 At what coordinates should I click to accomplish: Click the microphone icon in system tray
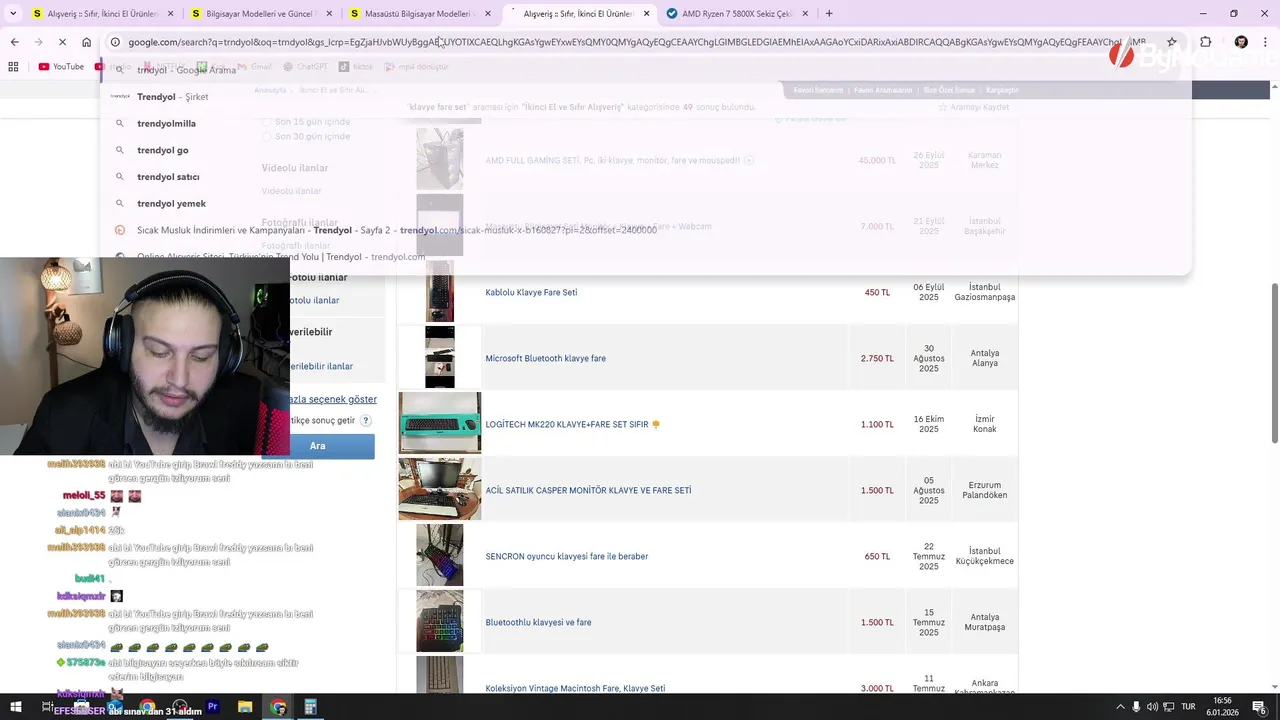click(1137, 707)
